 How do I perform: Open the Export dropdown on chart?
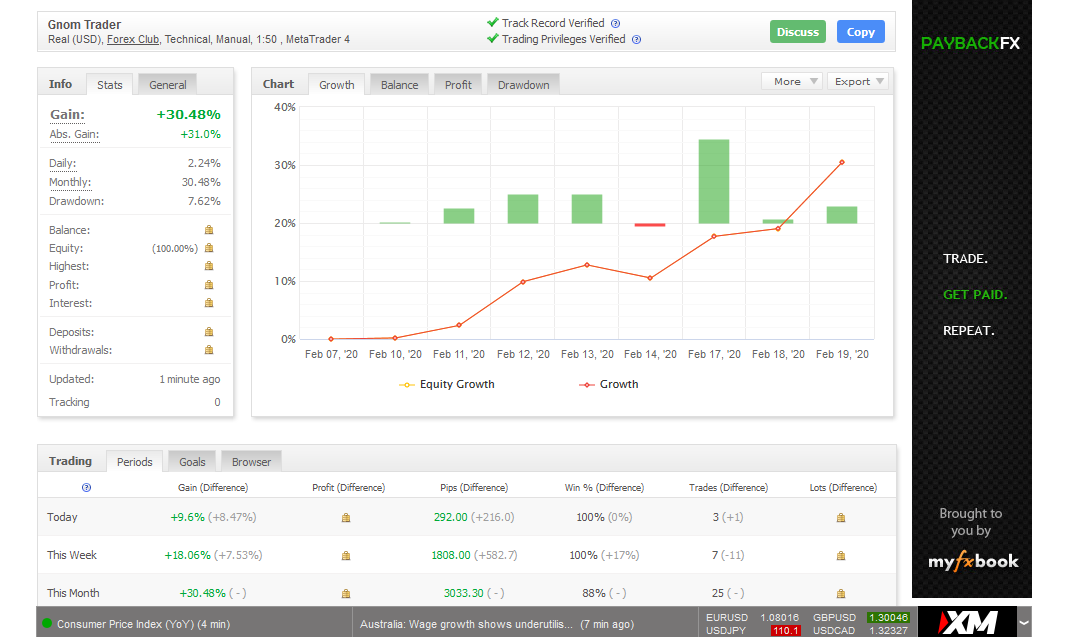pyautogui.click(x=858, y=81)
